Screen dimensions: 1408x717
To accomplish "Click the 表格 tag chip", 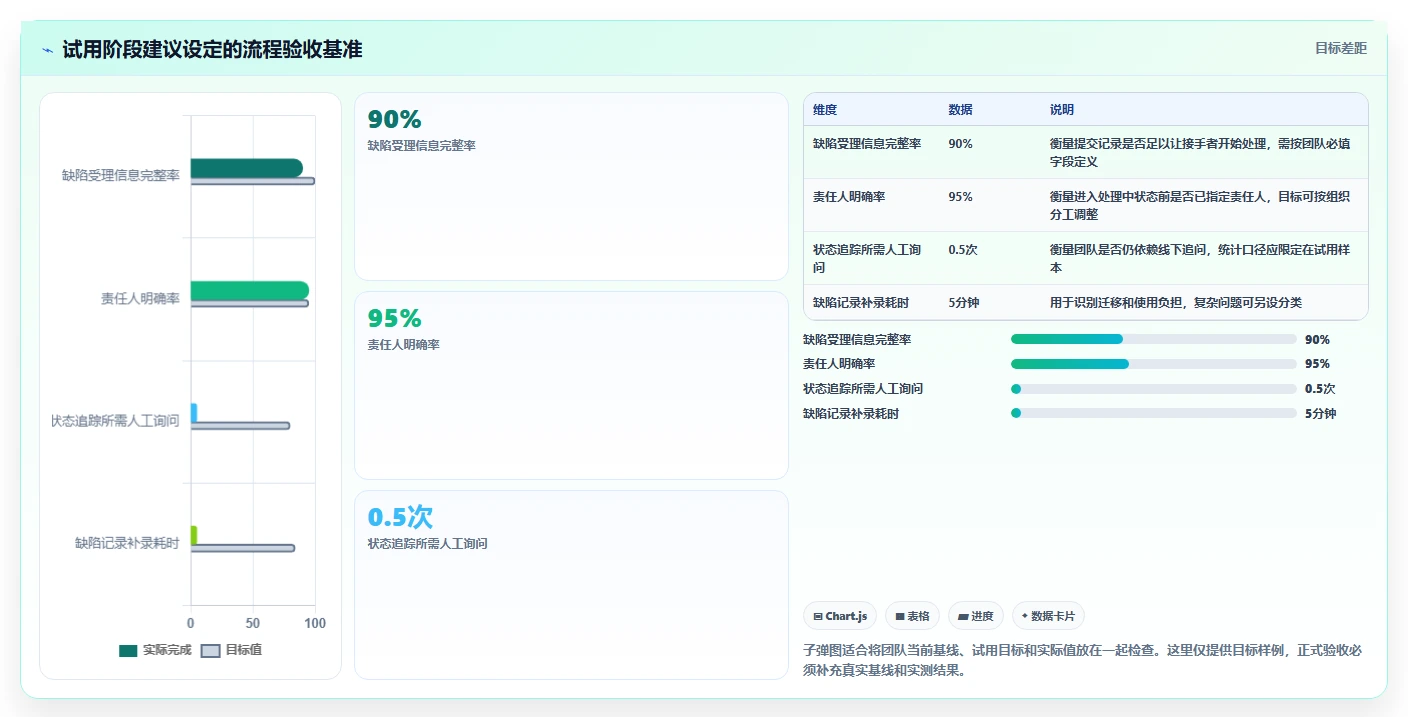I will [913, 616].
